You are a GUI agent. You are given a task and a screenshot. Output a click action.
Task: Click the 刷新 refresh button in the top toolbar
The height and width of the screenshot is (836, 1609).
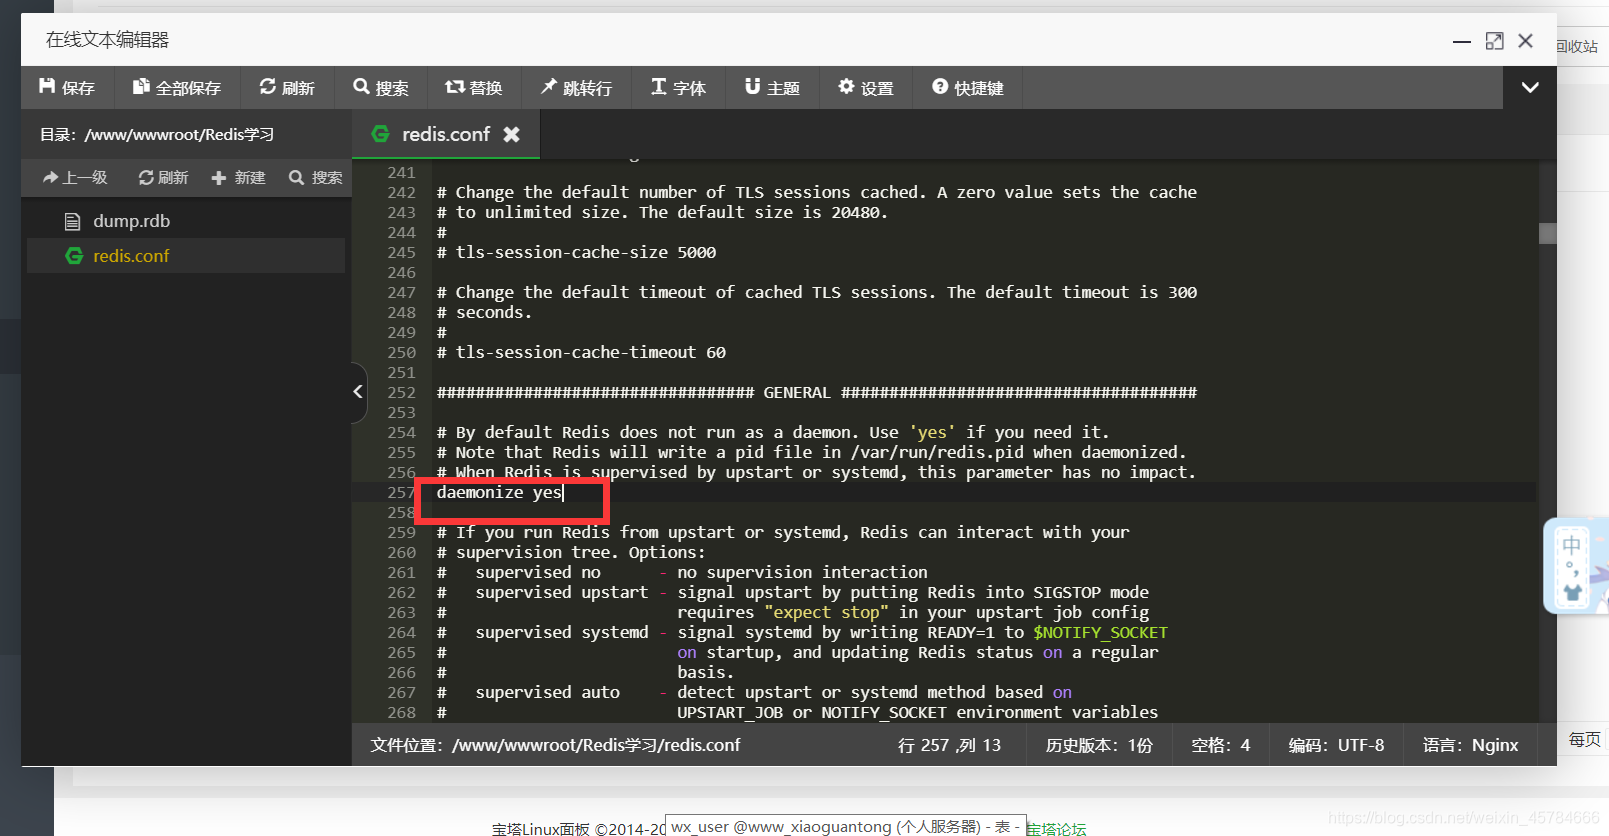point(287,88)
